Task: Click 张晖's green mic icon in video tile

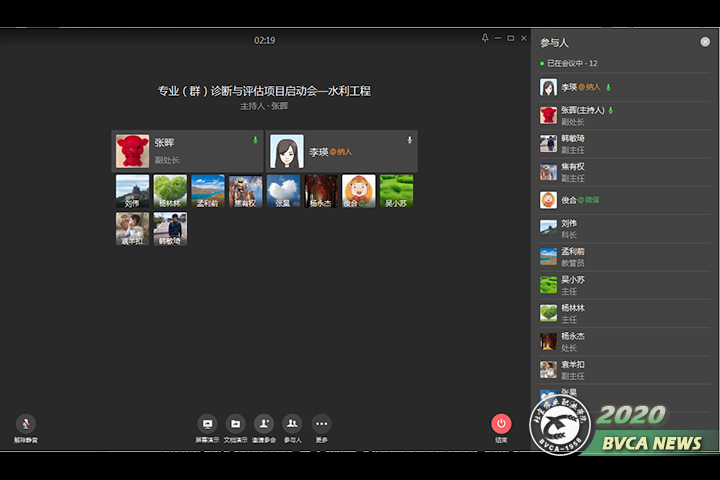Action: tap(255, 140)
